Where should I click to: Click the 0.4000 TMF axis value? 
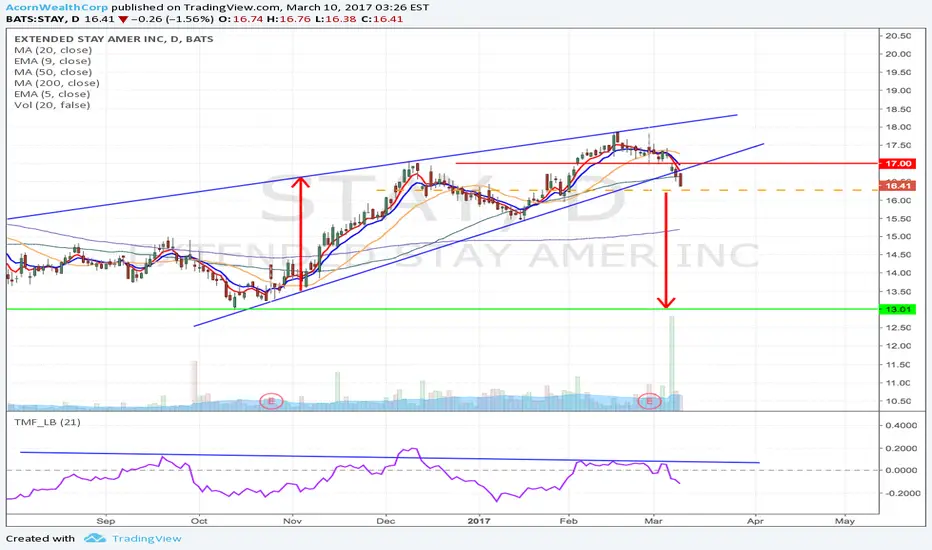(901, 426)
